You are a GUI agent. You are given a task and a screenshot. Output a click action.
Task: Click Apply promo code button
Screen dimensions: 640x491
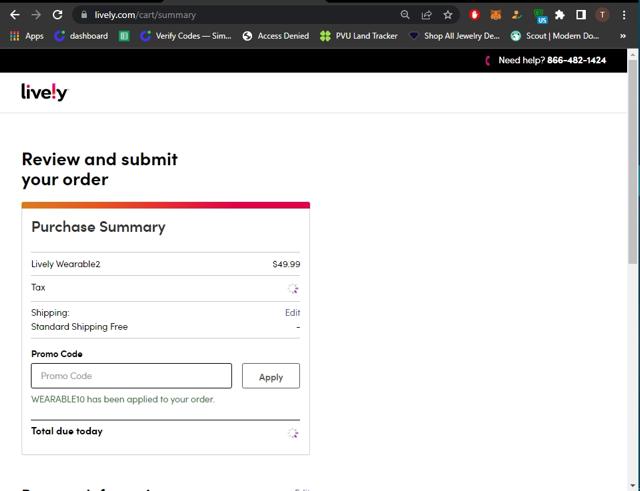click(x=271, y=376)
